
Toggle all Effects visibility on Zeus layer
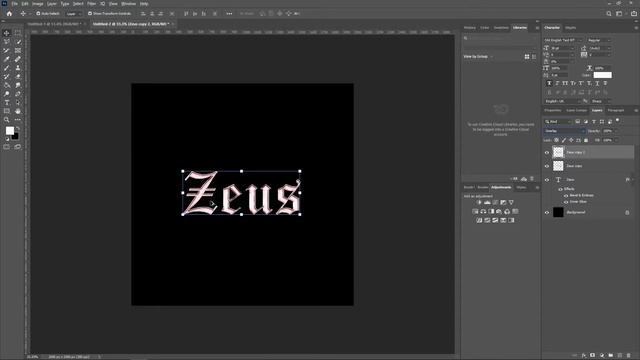pos(560,189)
